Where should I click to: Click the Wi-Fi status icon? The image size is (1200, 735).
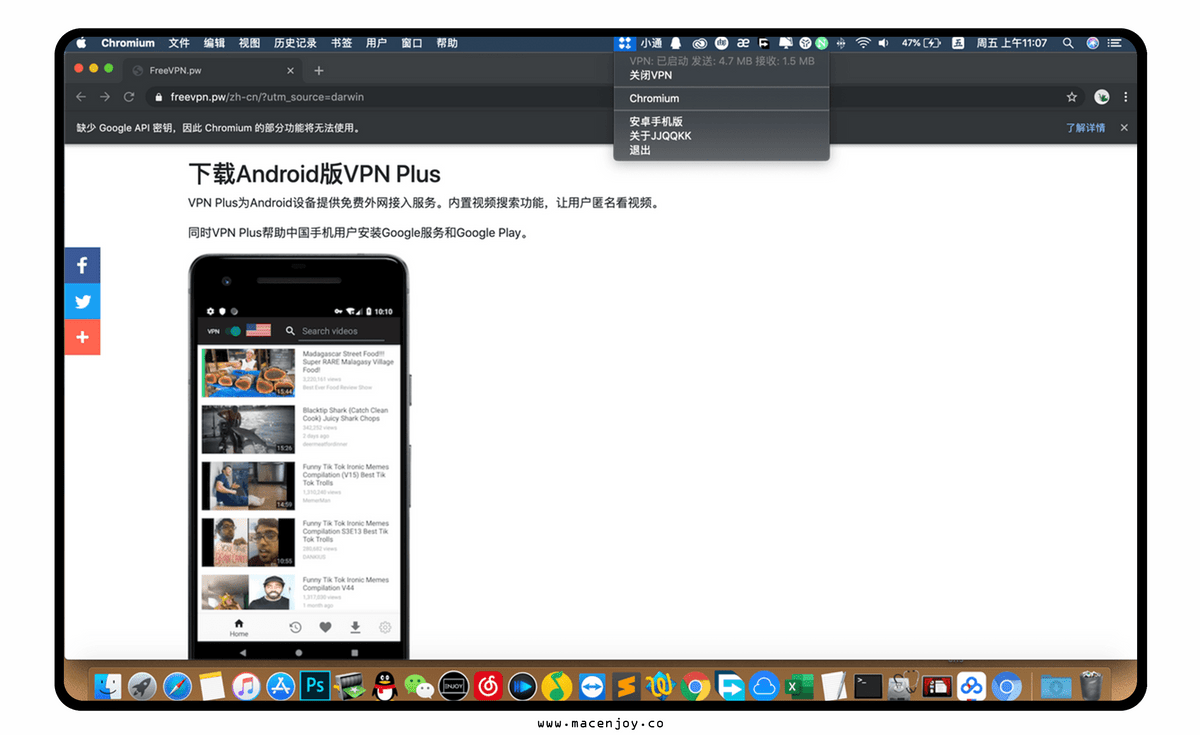point(863,43)
